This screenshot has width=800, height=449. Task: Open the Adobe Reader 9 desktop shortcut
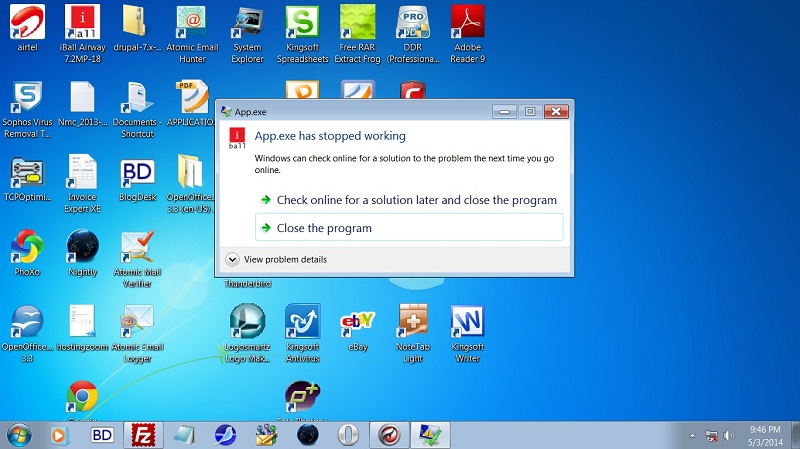[x=467, y=24]
